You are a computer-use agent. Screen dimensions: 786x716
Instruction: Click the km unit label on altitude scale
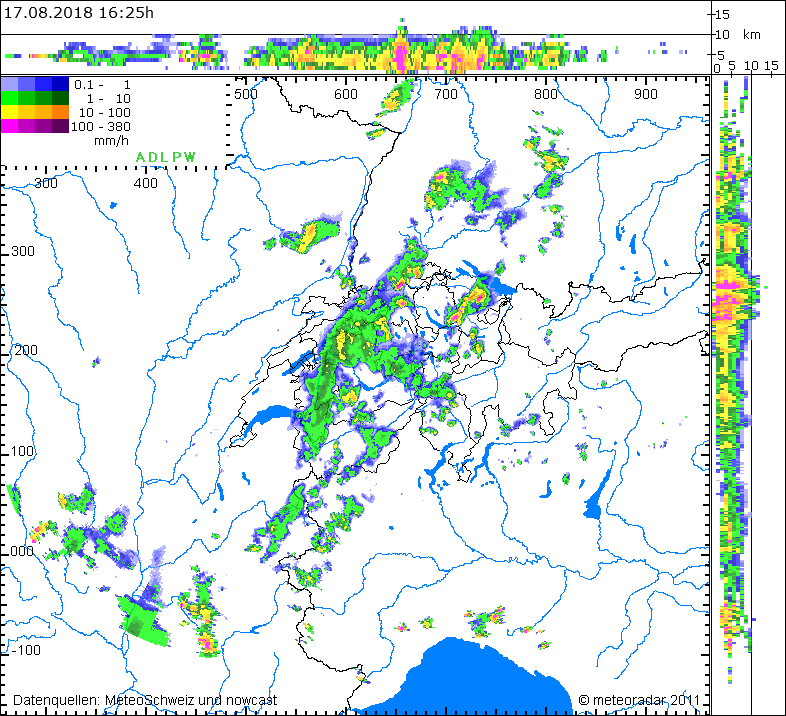coord(751,35)
